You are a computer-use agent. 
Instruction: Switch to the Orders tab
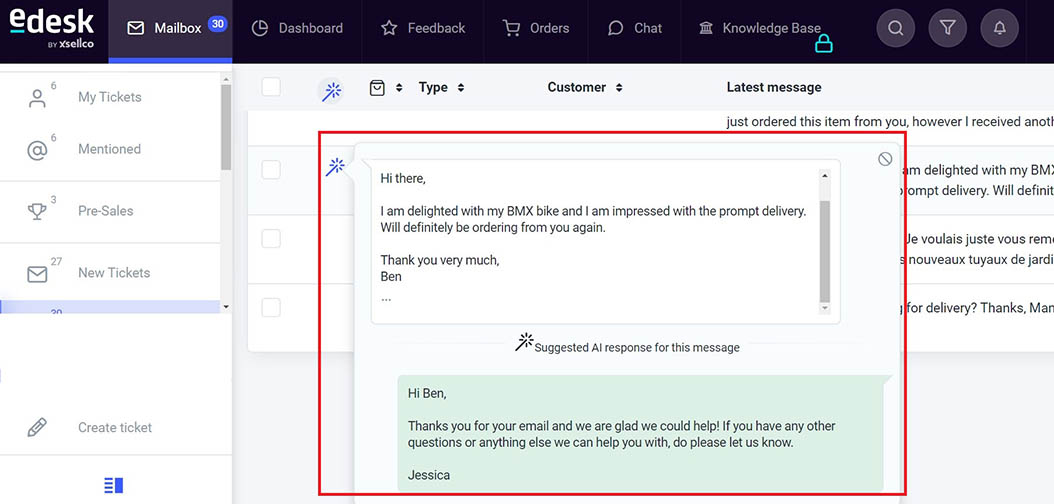[537, 28]
